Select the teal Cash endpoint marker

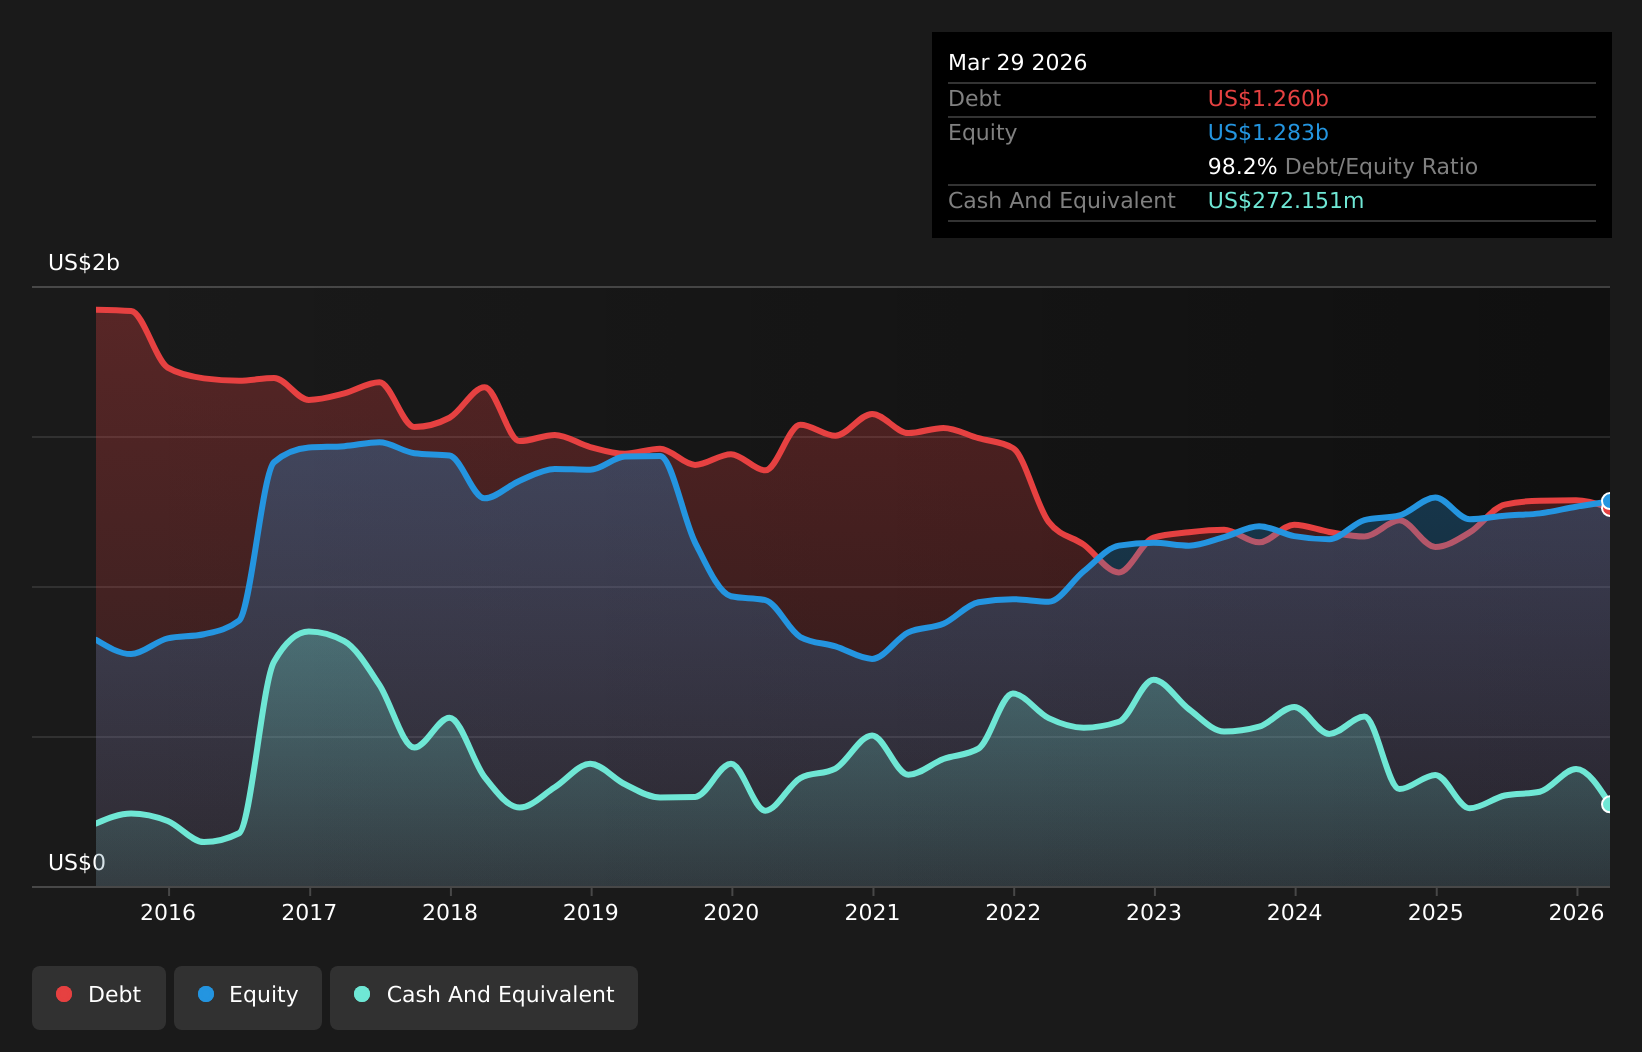1608,804
